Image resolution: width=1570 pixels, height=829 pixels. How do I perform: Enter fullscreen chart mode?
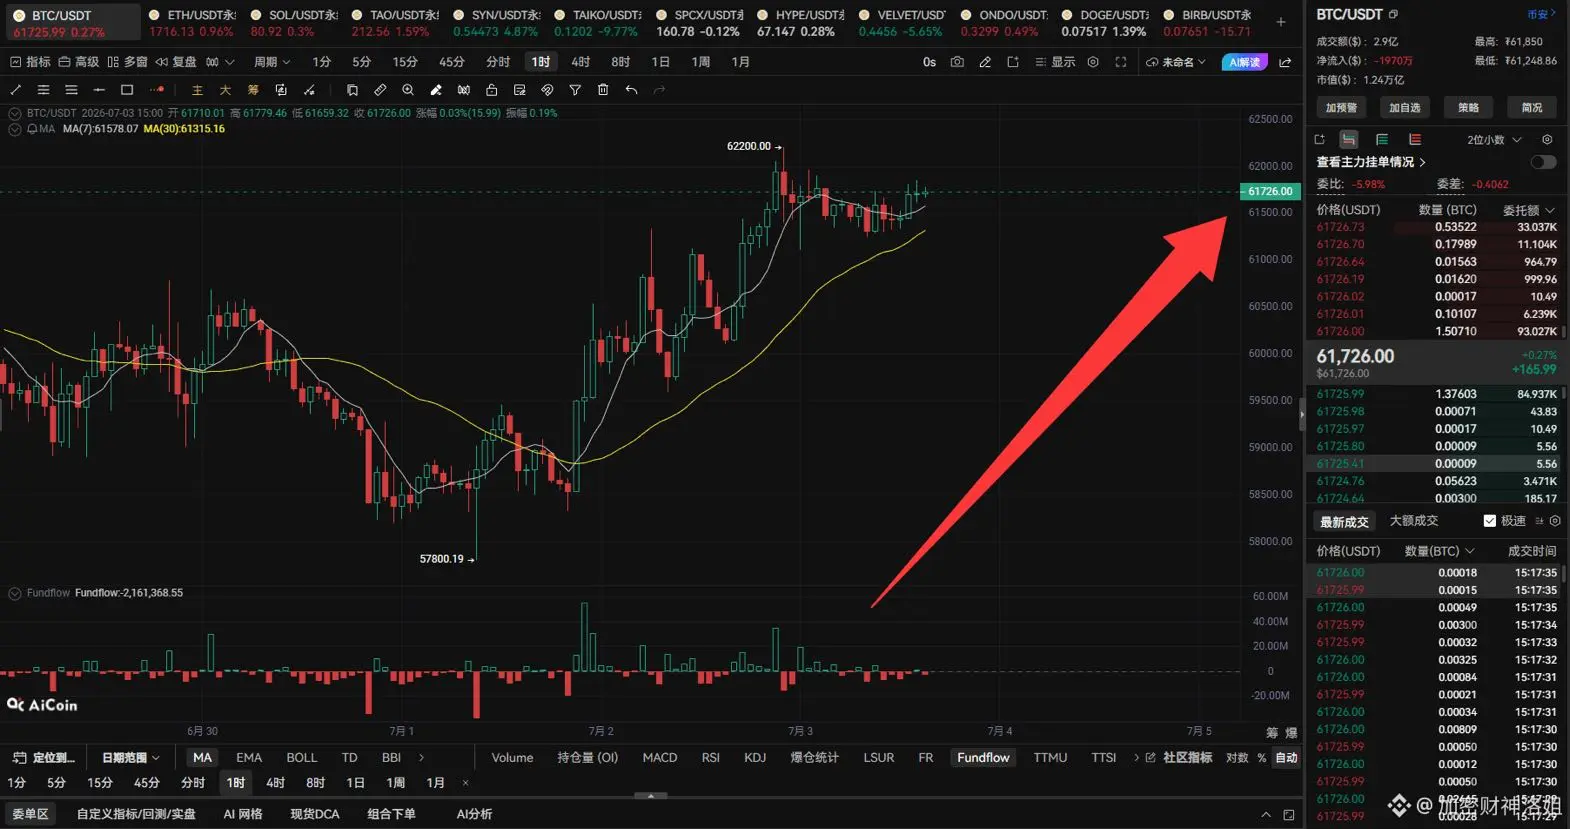[x=1121, y=62]
